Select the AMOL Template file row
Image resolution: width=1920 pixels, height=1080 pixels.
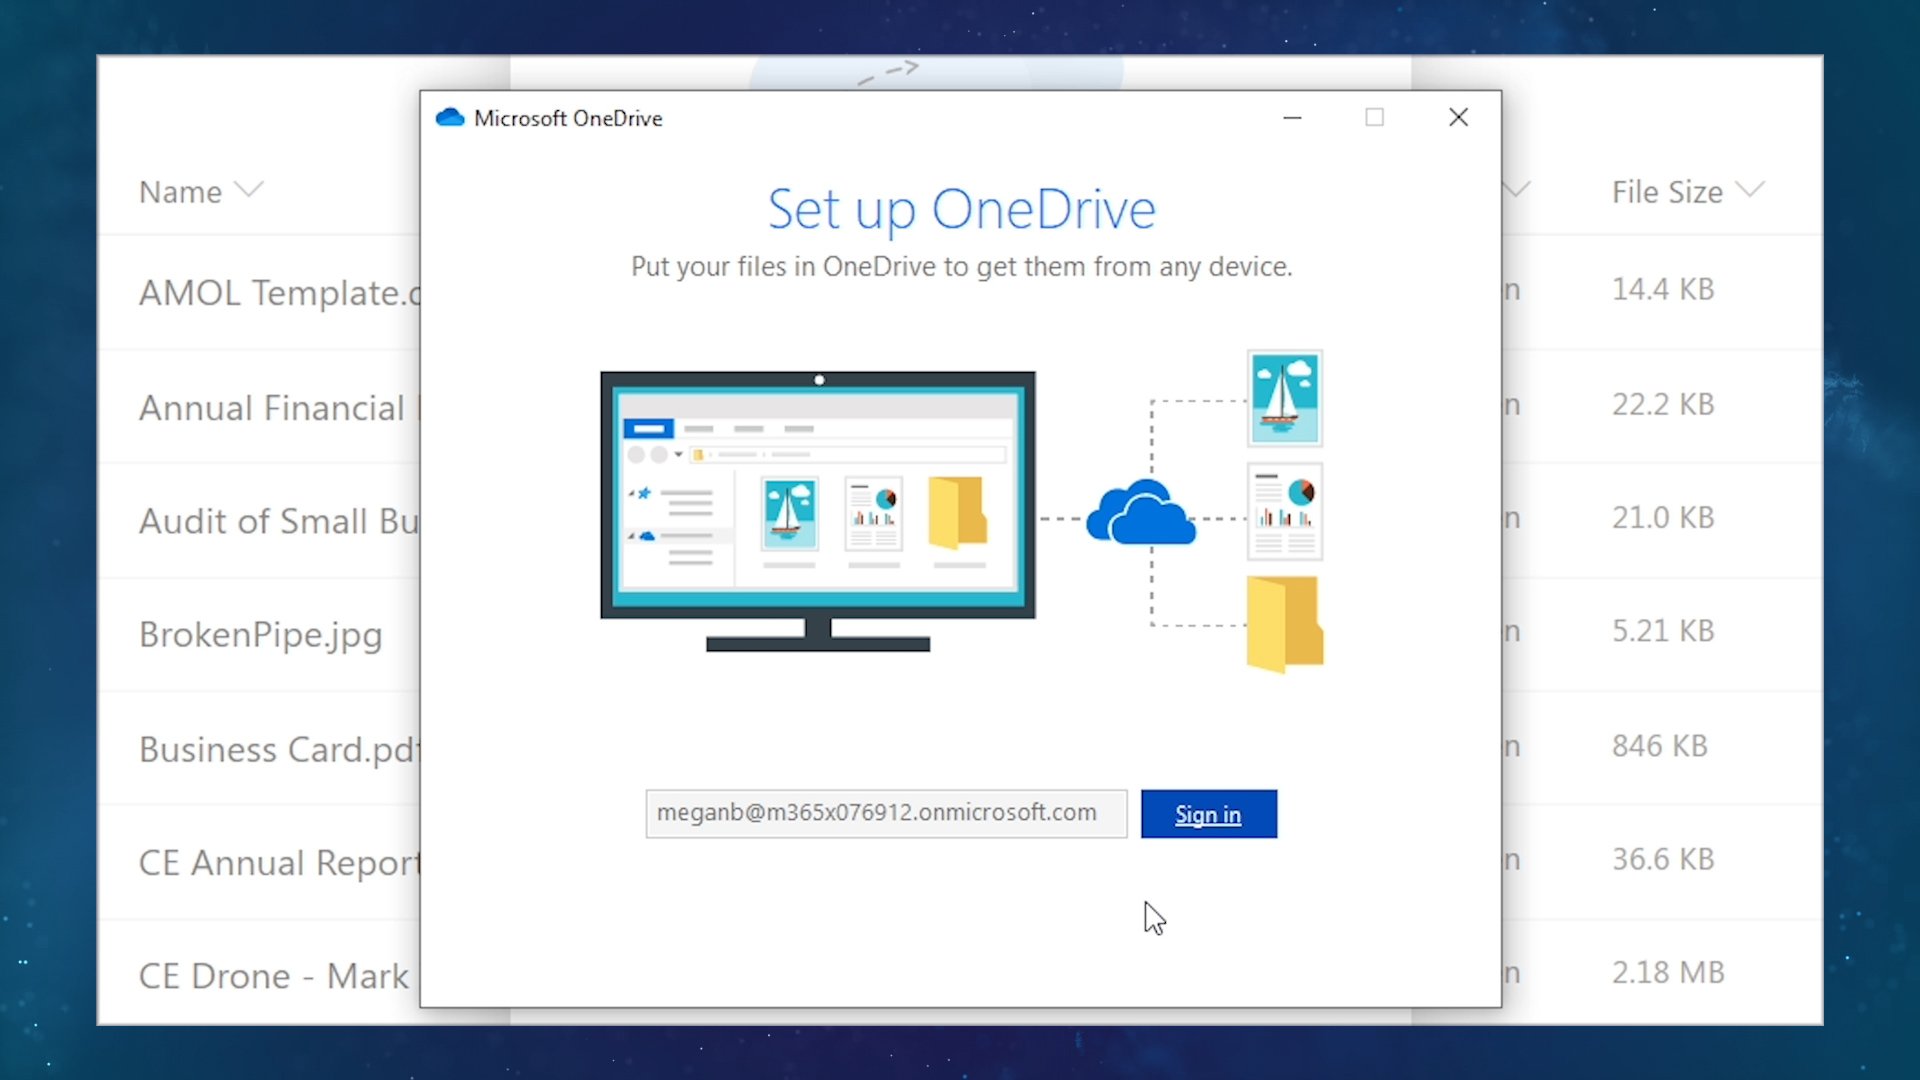pos(279,293)
